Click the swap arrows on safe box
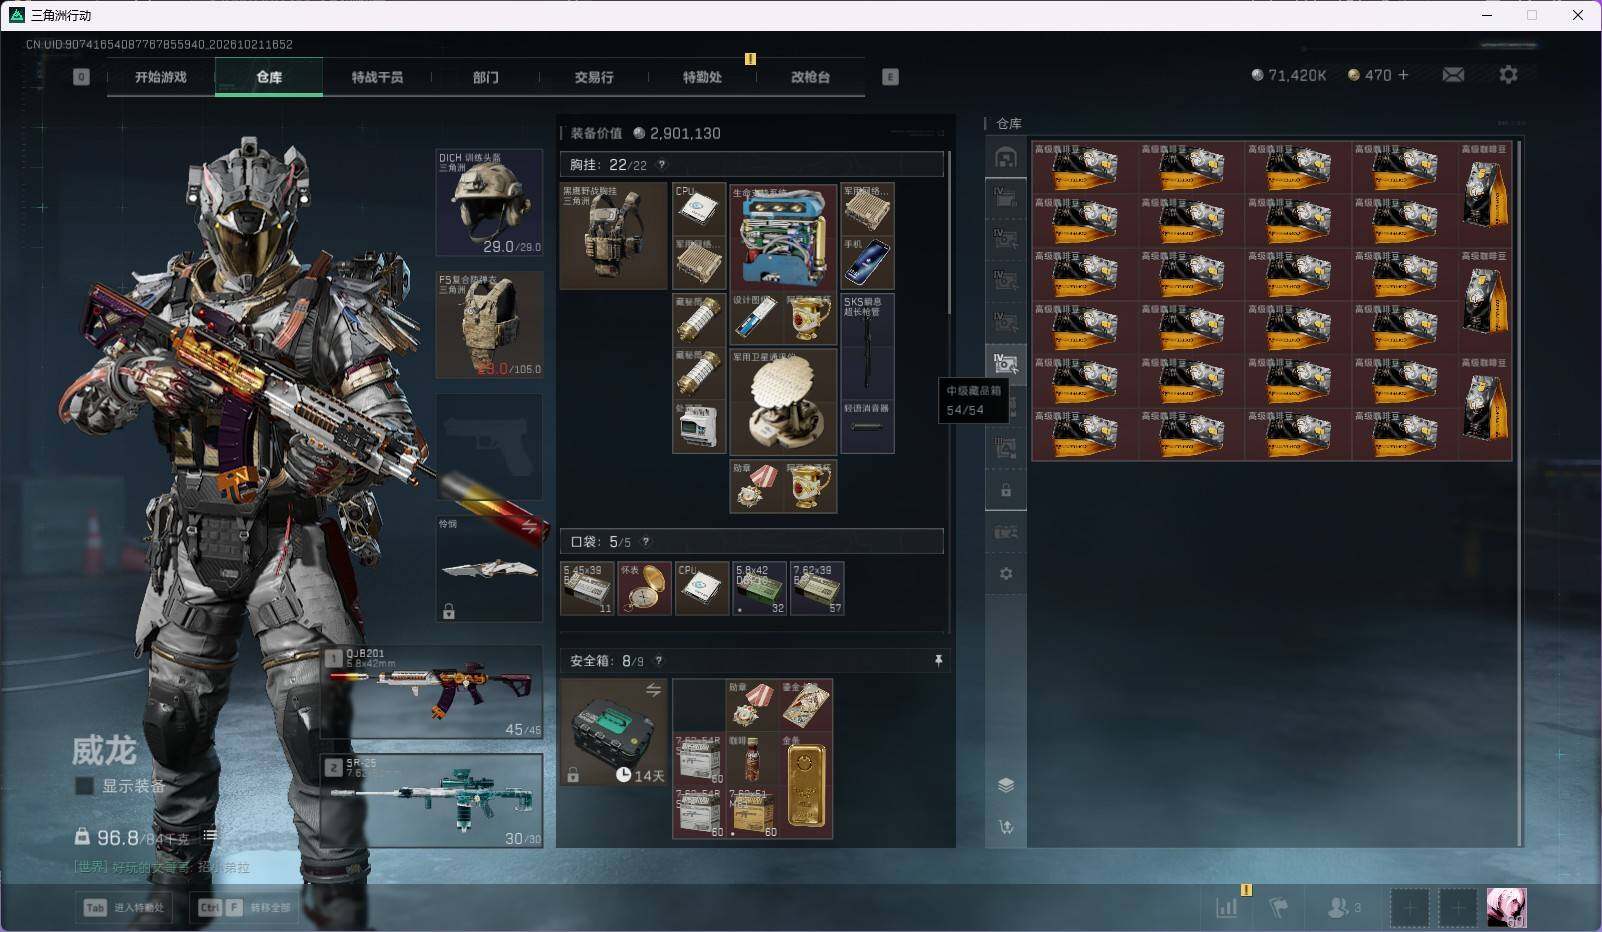The image size is (1602, 932). 653,690
